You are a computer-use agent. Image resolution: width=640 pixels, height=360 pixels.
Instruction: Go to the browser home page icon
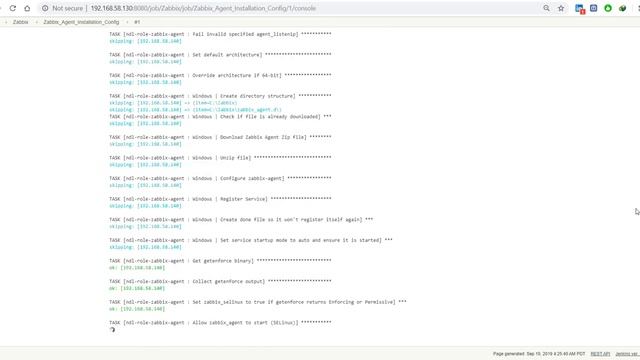(x=27, y=8)
